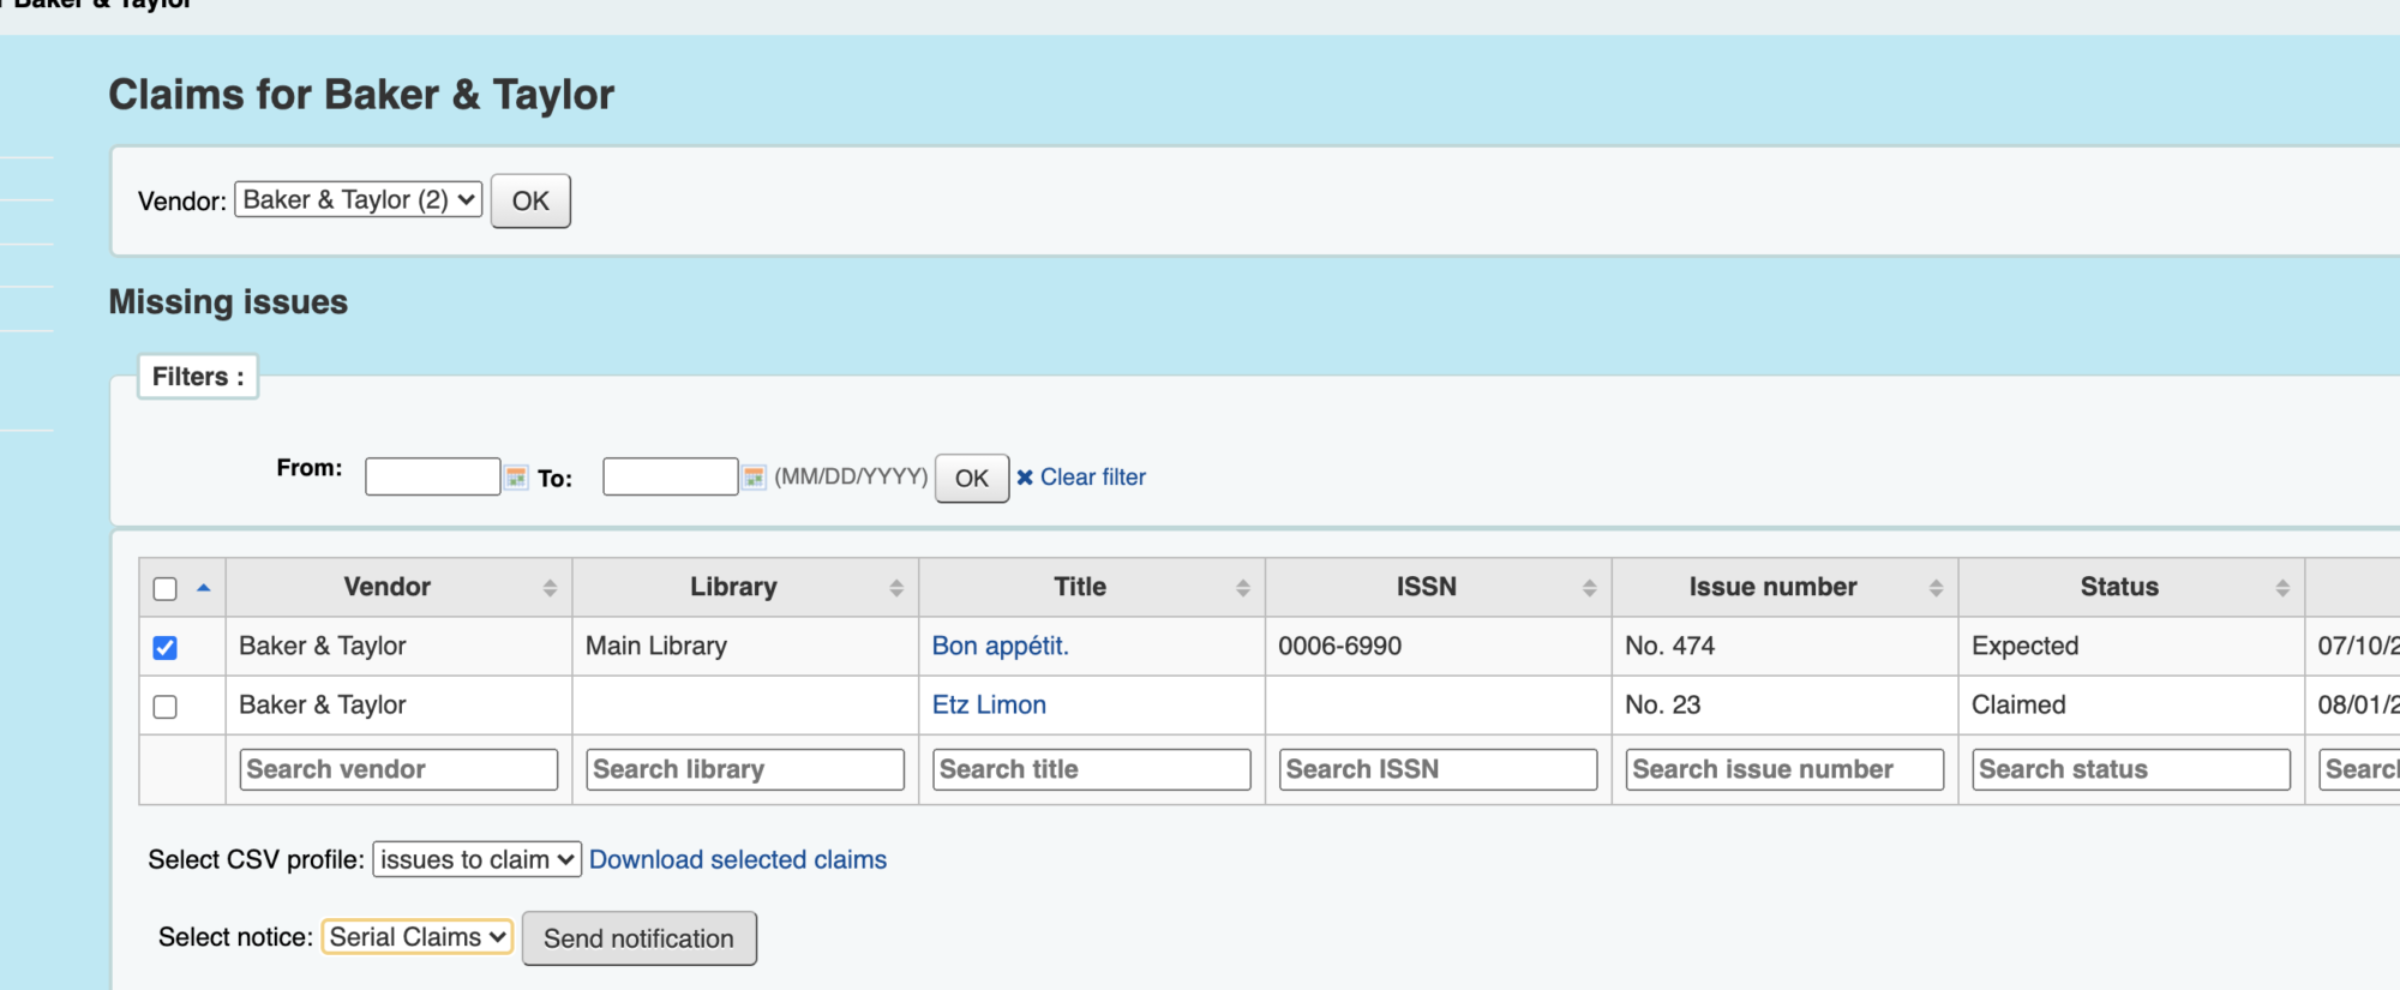Focus the To date input field
Viewport: 2400px width, 990px height.
671,476
